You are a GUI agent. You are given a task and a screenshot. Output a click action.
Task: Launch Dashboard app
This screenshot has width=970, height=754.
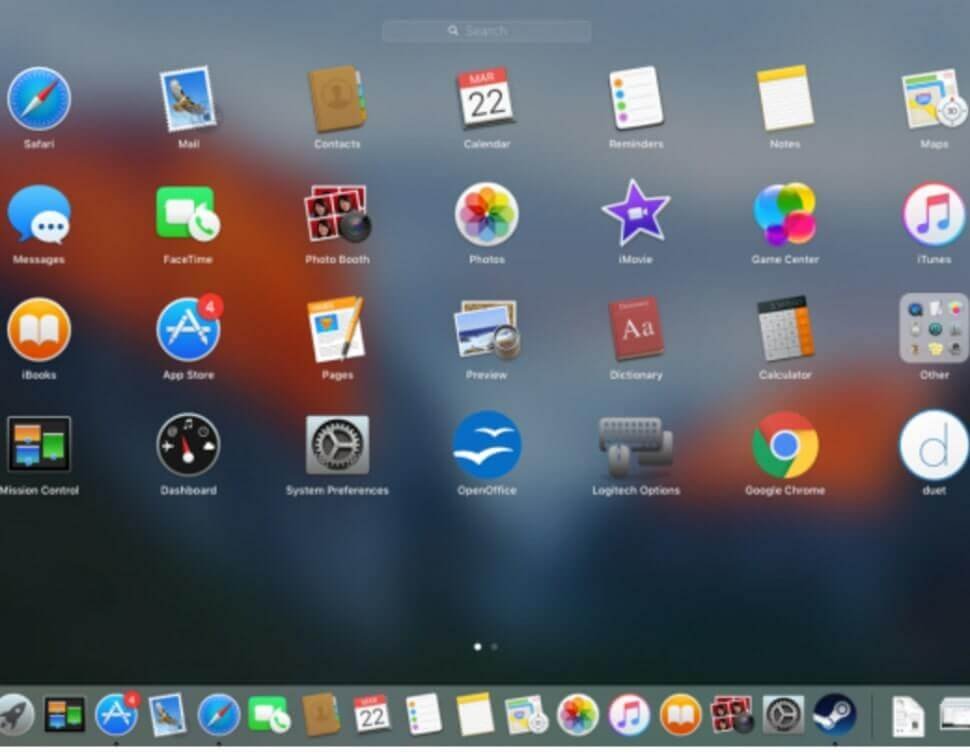188,445
